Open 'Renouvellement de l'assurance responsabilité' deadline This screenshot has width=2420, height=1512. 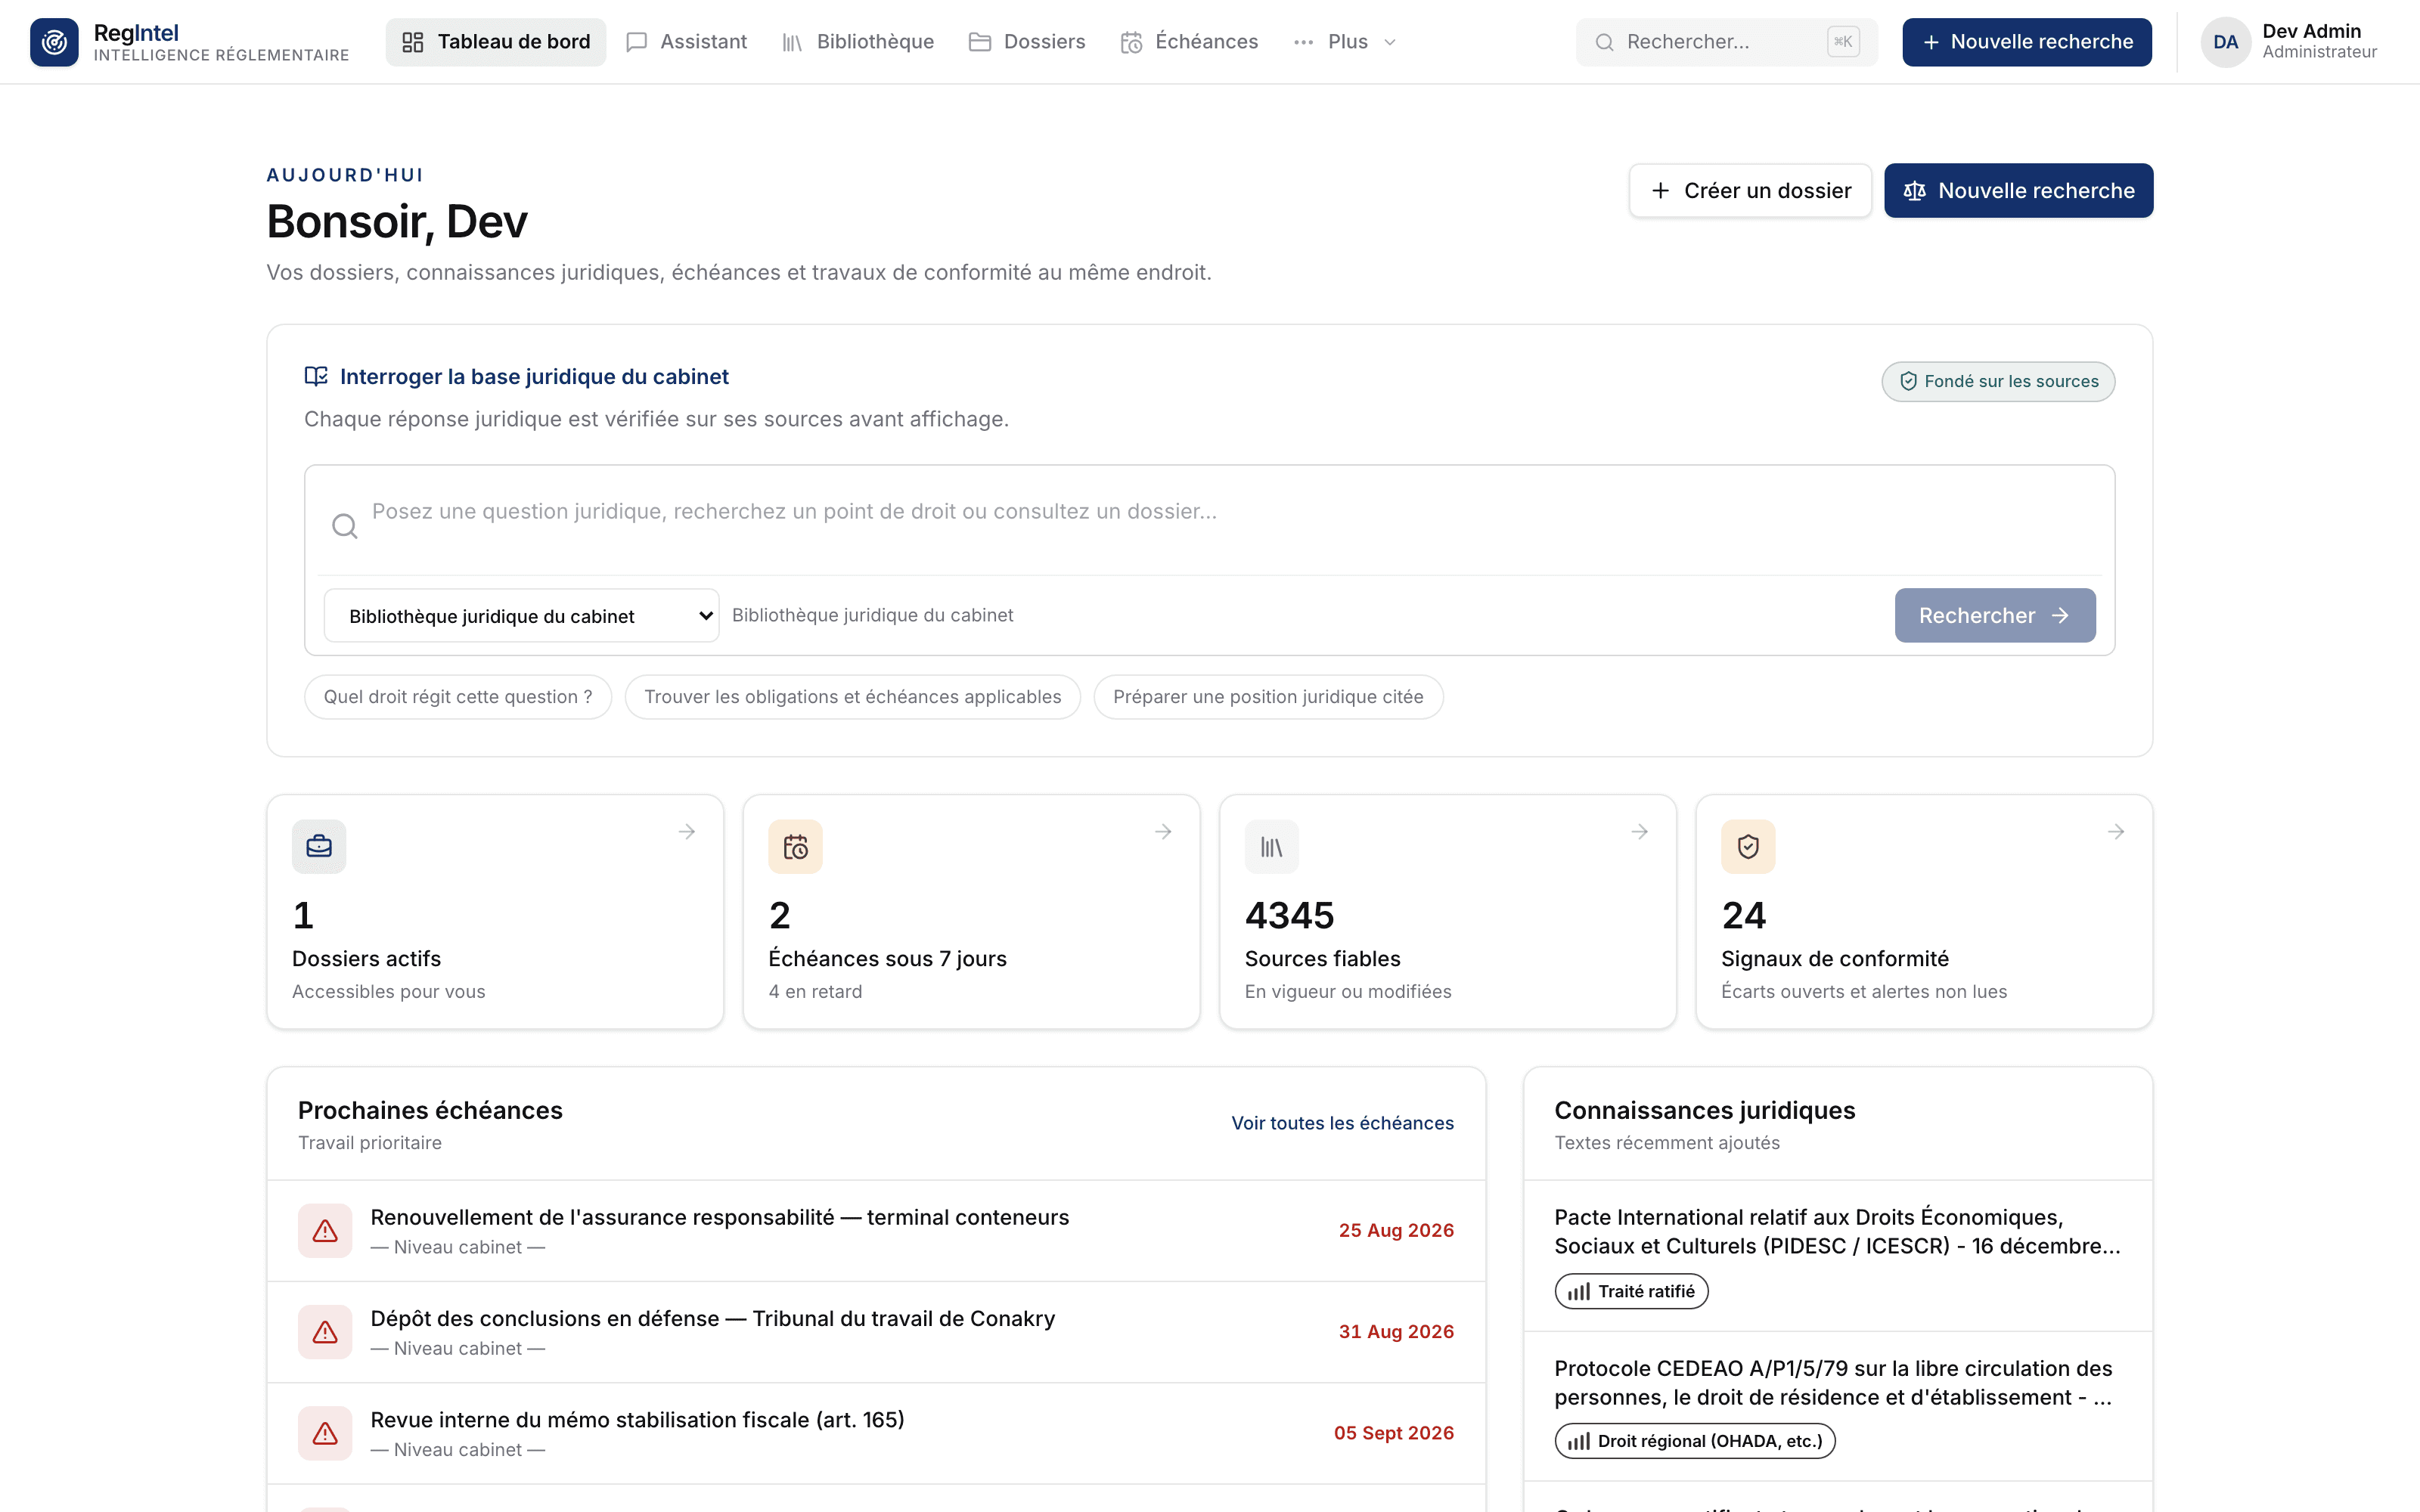tap(876, 1231)
